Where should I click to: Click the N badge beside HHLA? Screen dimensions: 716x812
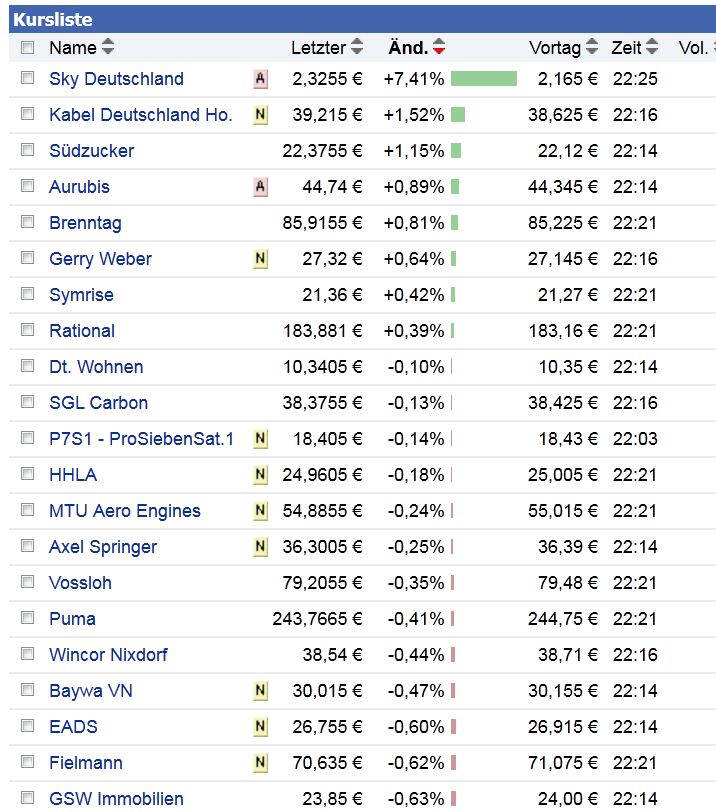pos(261,475)
